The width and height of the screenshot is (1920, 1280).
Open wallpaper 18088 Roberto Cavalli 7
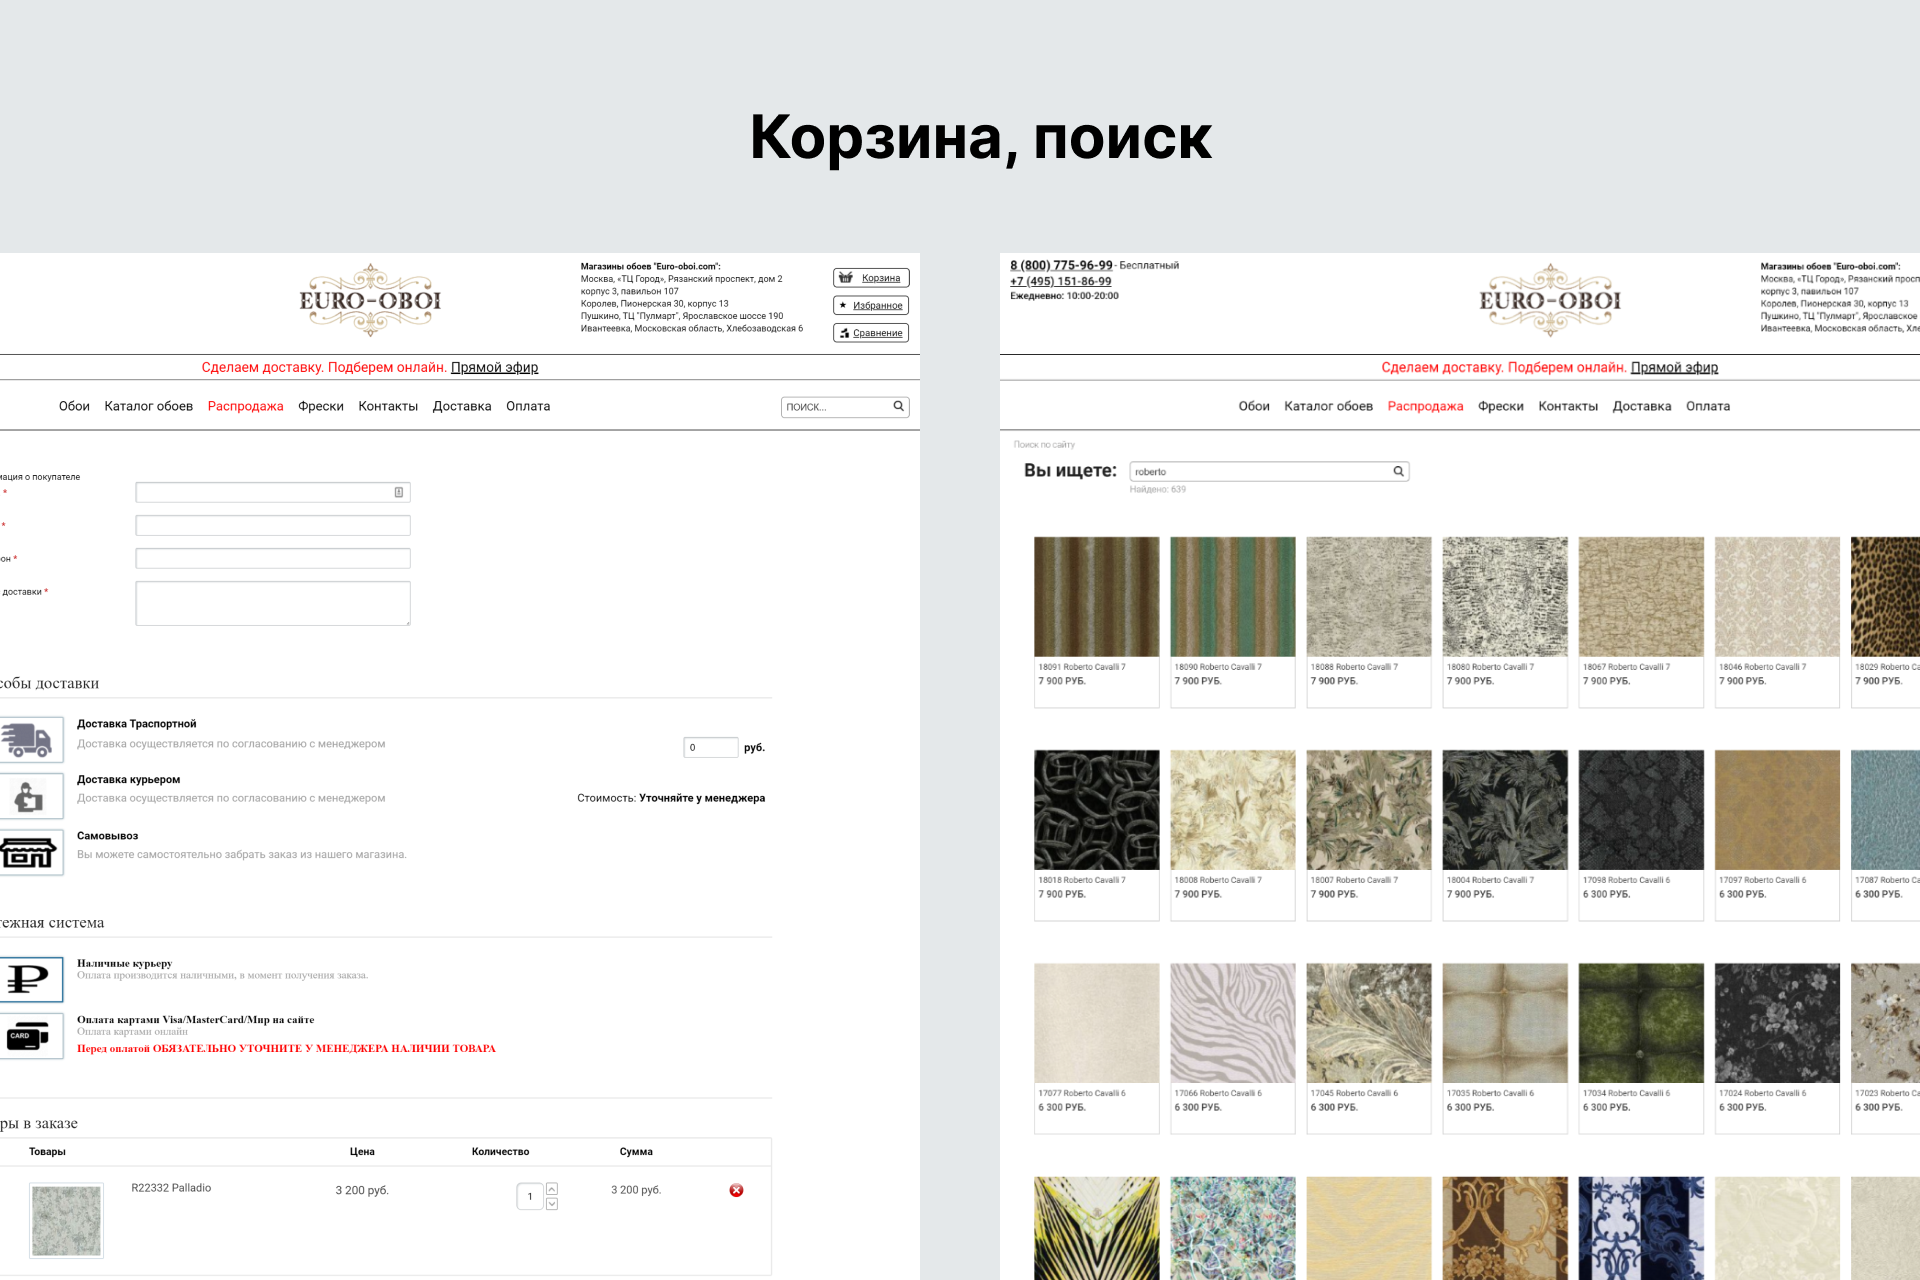1369,622
